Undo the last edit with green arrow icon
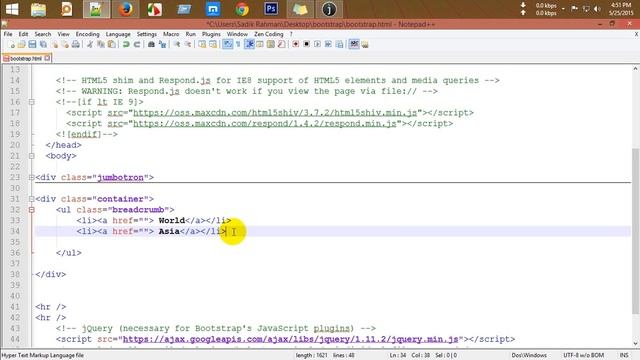Image resolution: width=640 pixels, height=360 pixels. coord(126,44)
